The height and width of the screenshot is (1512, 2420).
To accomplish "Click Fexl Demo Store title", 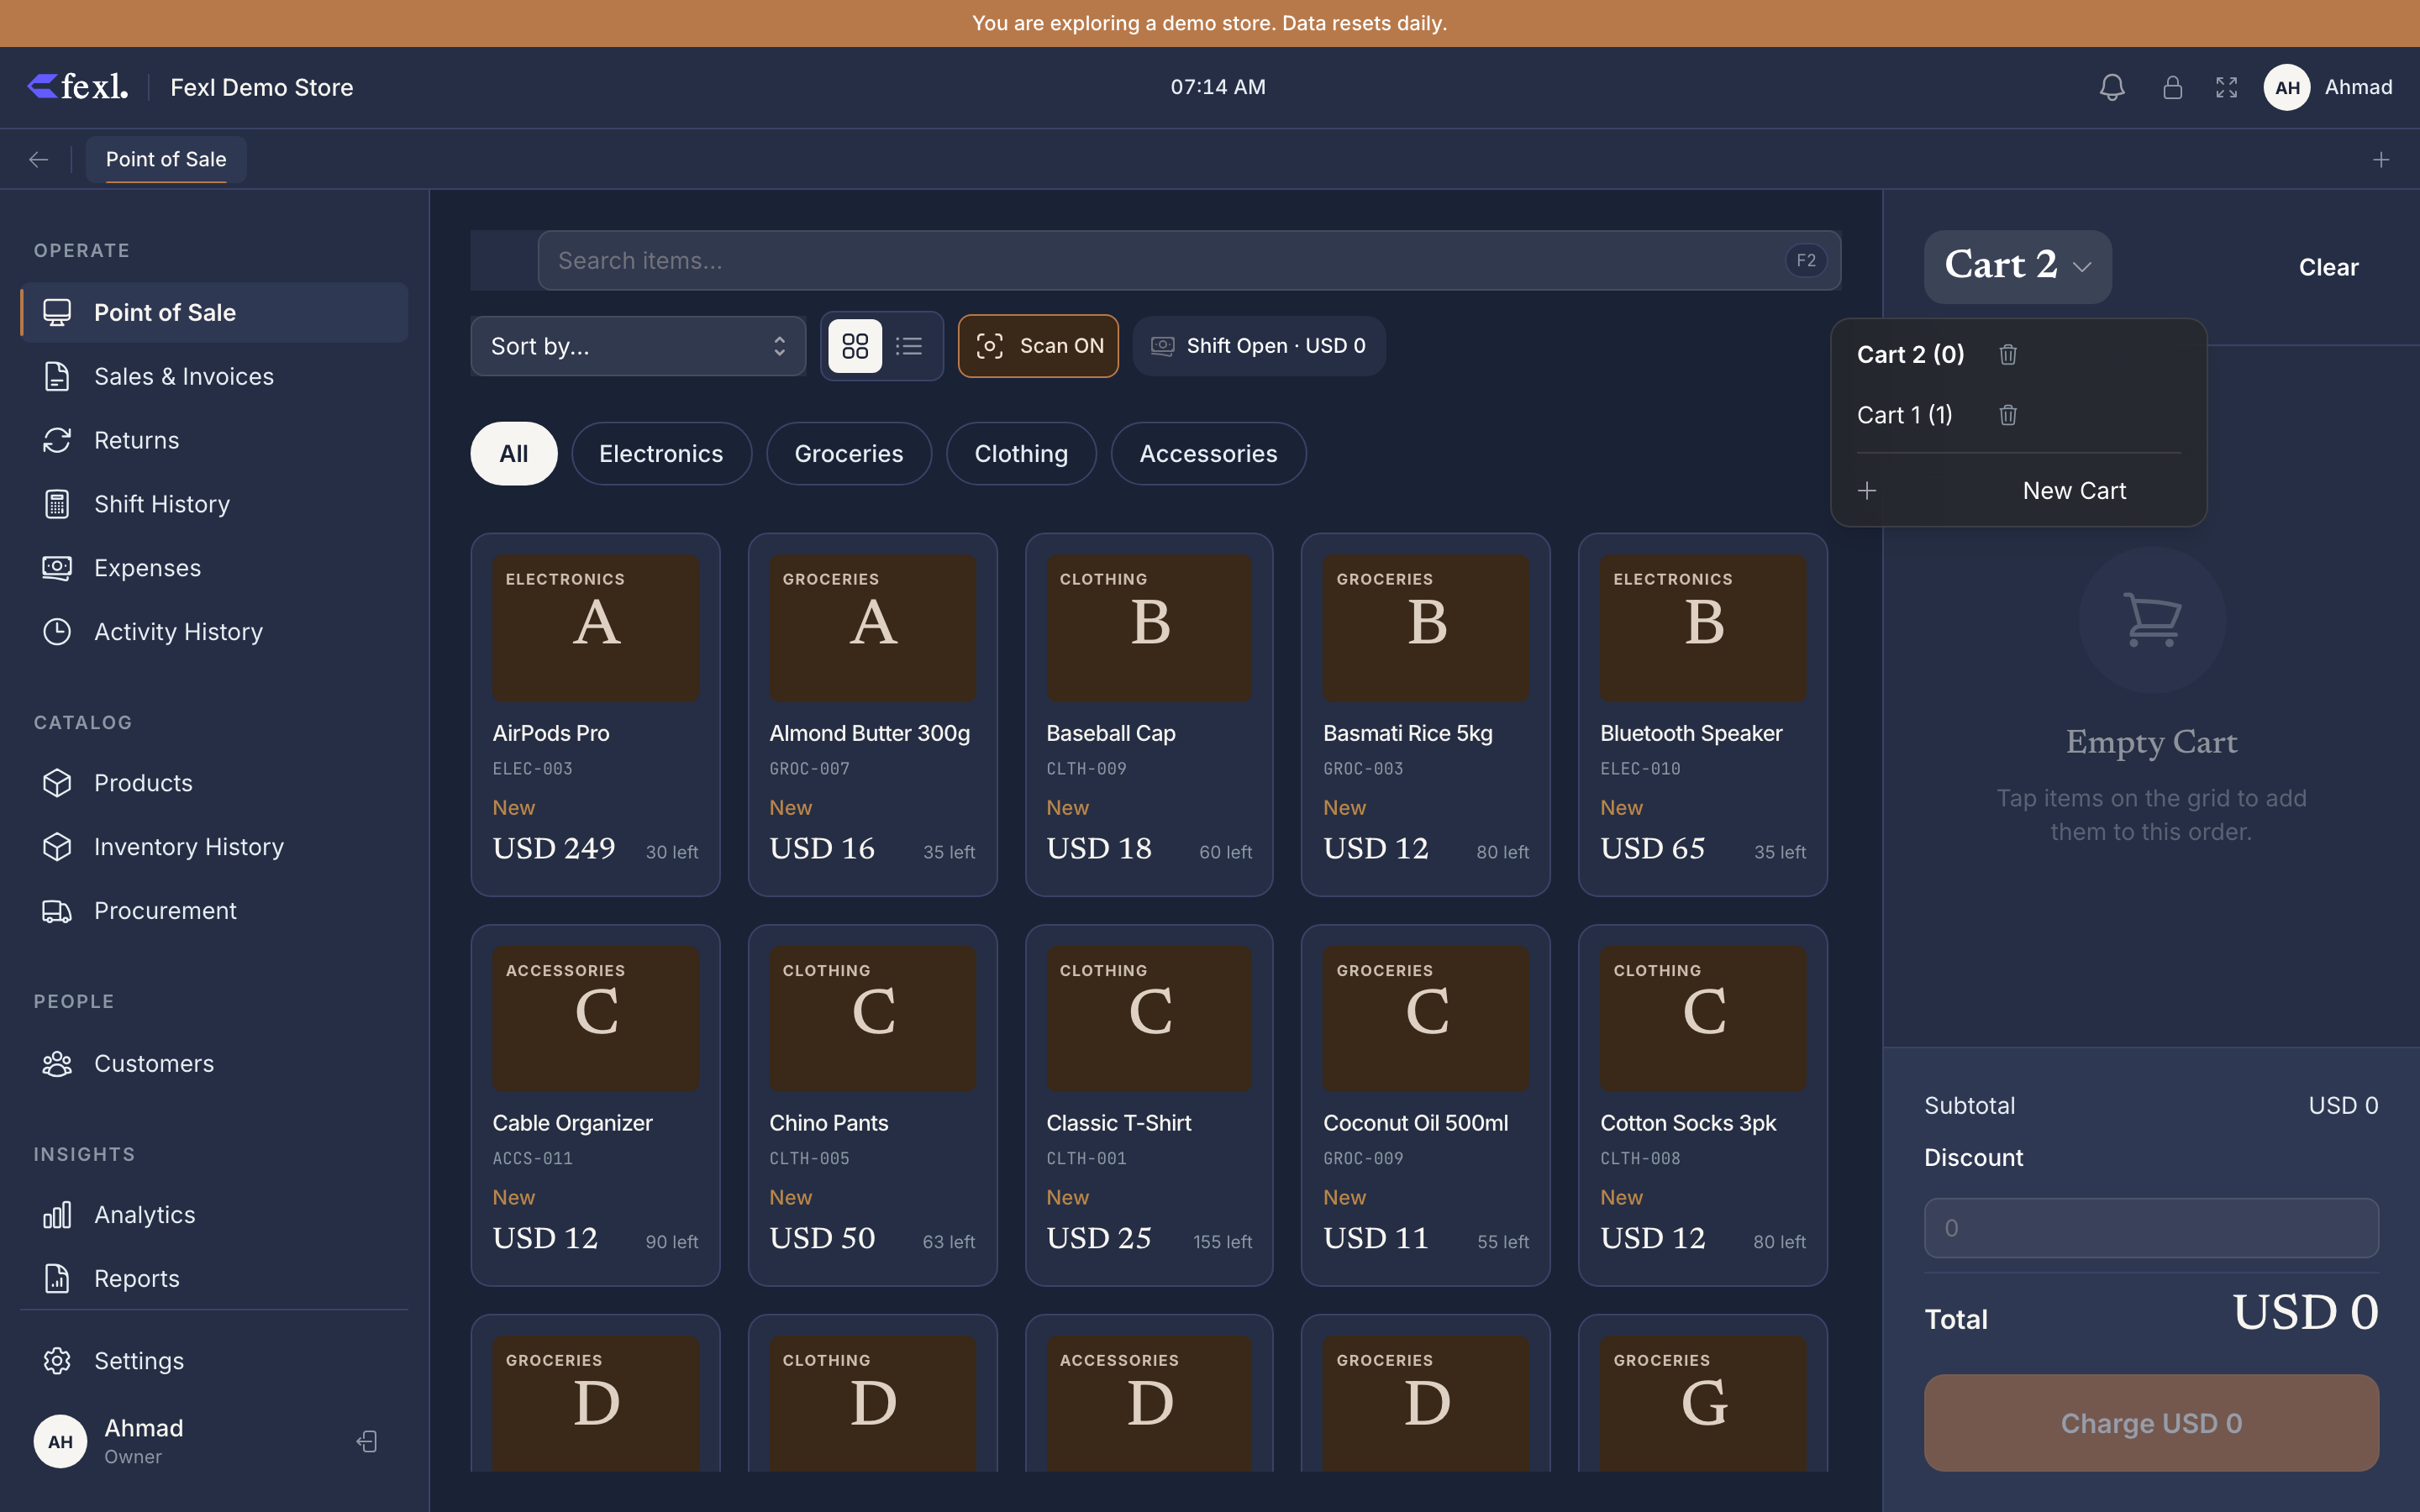I will point(262,88).
